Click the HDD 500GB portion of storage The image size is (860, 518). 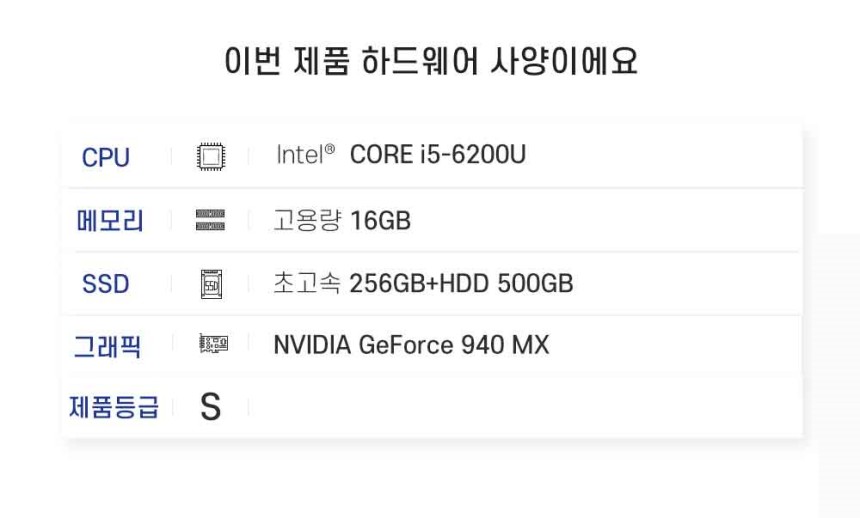[x=506, y=284]
